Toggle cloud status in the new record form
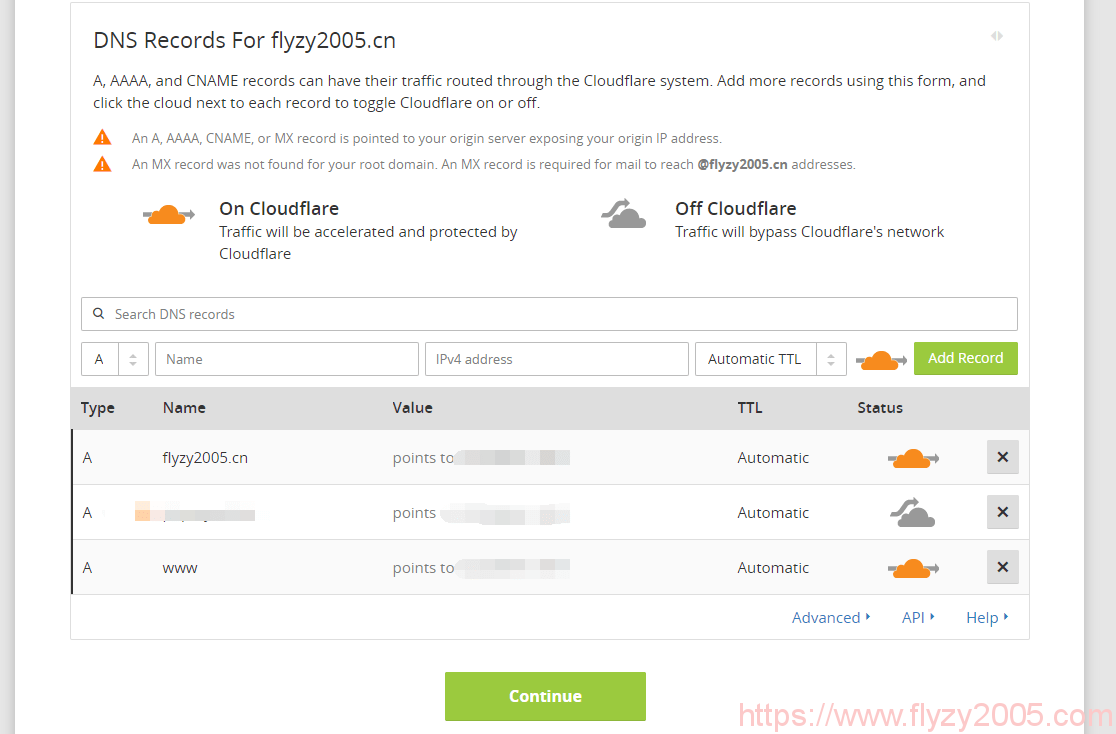1116x734 pixels. tap(881, 360)
